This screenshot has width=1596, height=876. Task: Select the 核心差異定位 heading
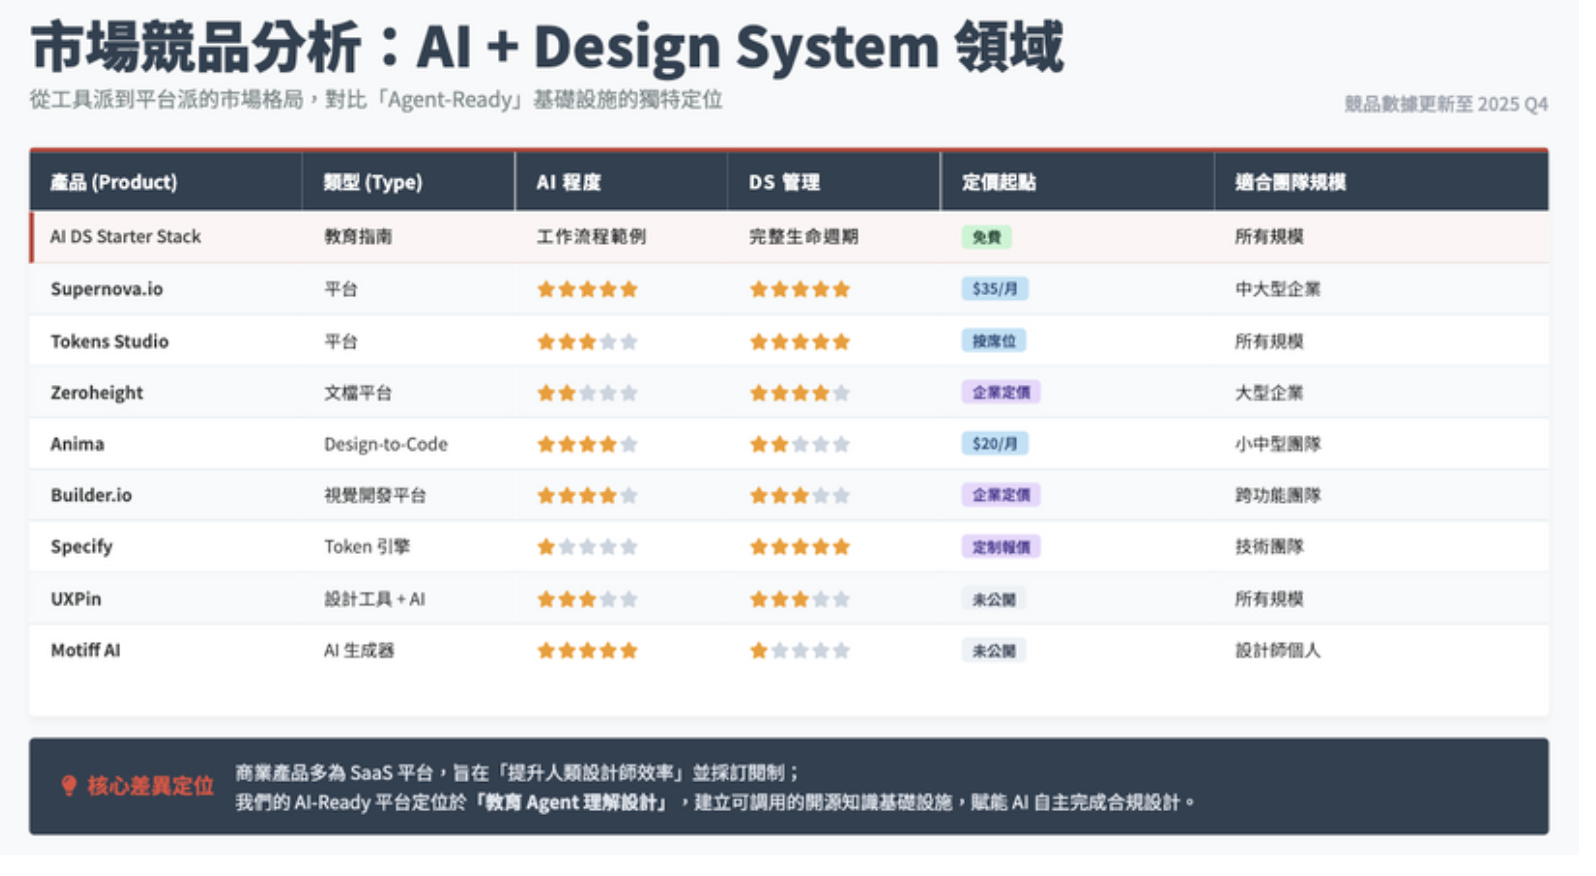150,786
